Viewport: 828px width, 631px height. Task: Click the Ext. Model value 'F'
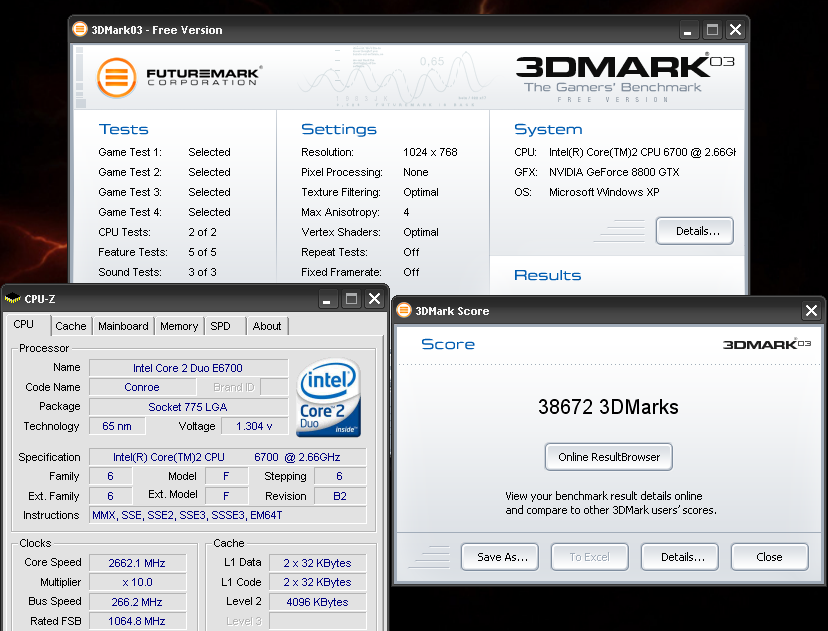point(227,496)
